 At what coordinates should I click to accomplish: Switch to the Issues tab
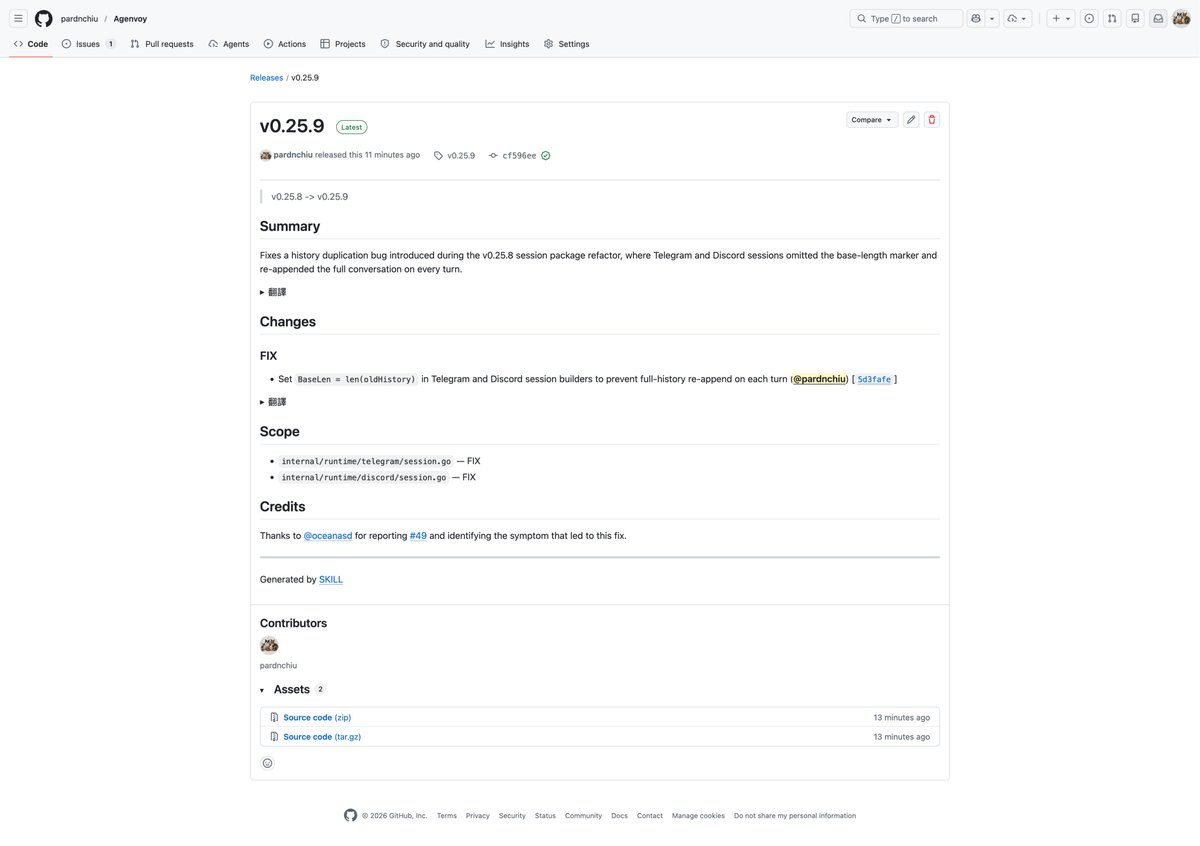88,44
